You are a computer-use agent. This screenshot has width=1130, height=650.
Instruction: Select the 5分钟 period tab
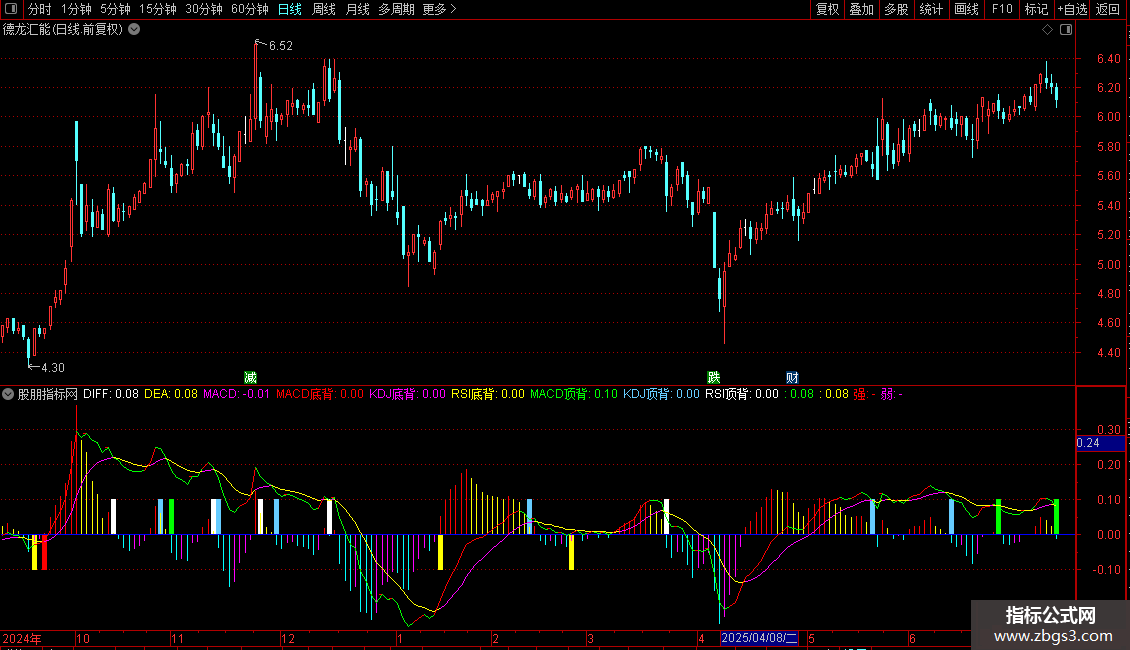[x=115, y=9]
